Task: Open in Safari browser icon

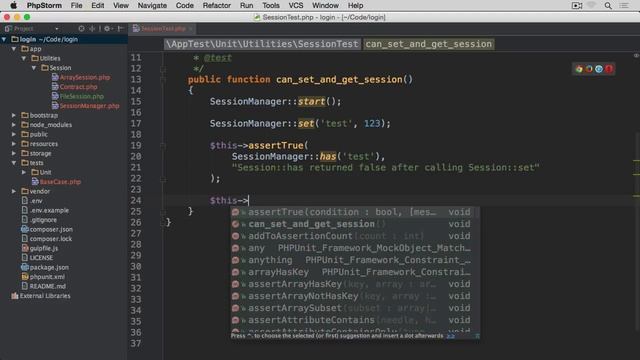Action: [x=599, y=69]
